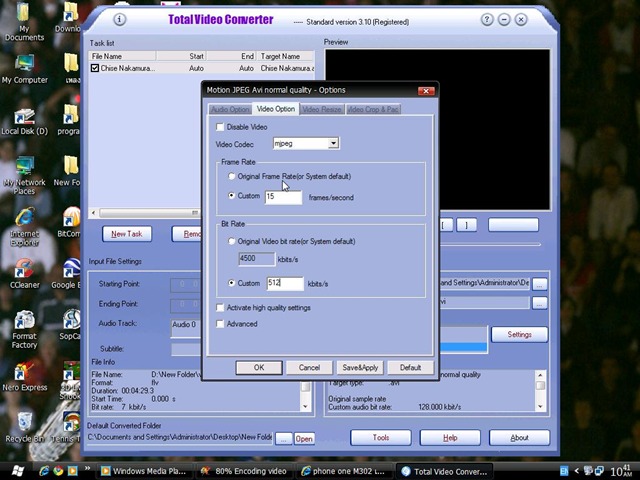Open the New Folder icon on desktop
This screenshot has height=480, width=640.
[69, 171]
